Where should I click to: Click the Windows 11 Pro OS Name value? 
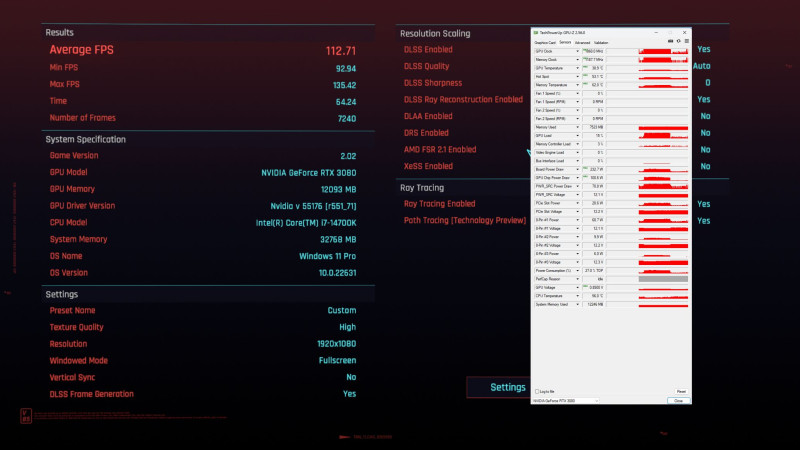tap(328, 256)
